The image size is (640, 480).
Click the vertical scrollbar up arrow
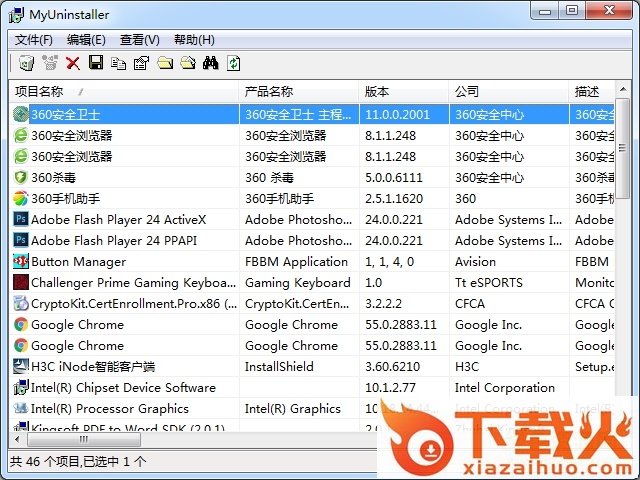click(623, 89)
